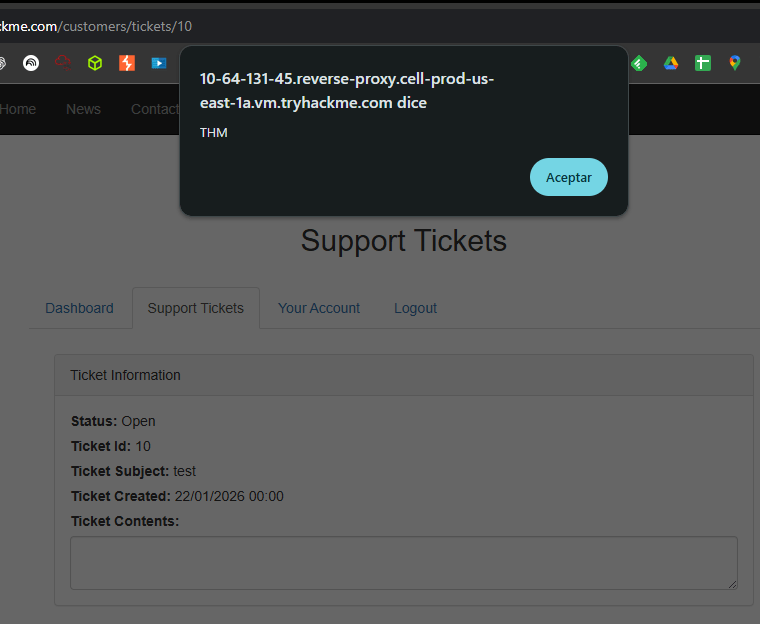Image resolution: width=760 pixels, height=624 pixels.
Task: Open the News nav item
Action: 83,109
